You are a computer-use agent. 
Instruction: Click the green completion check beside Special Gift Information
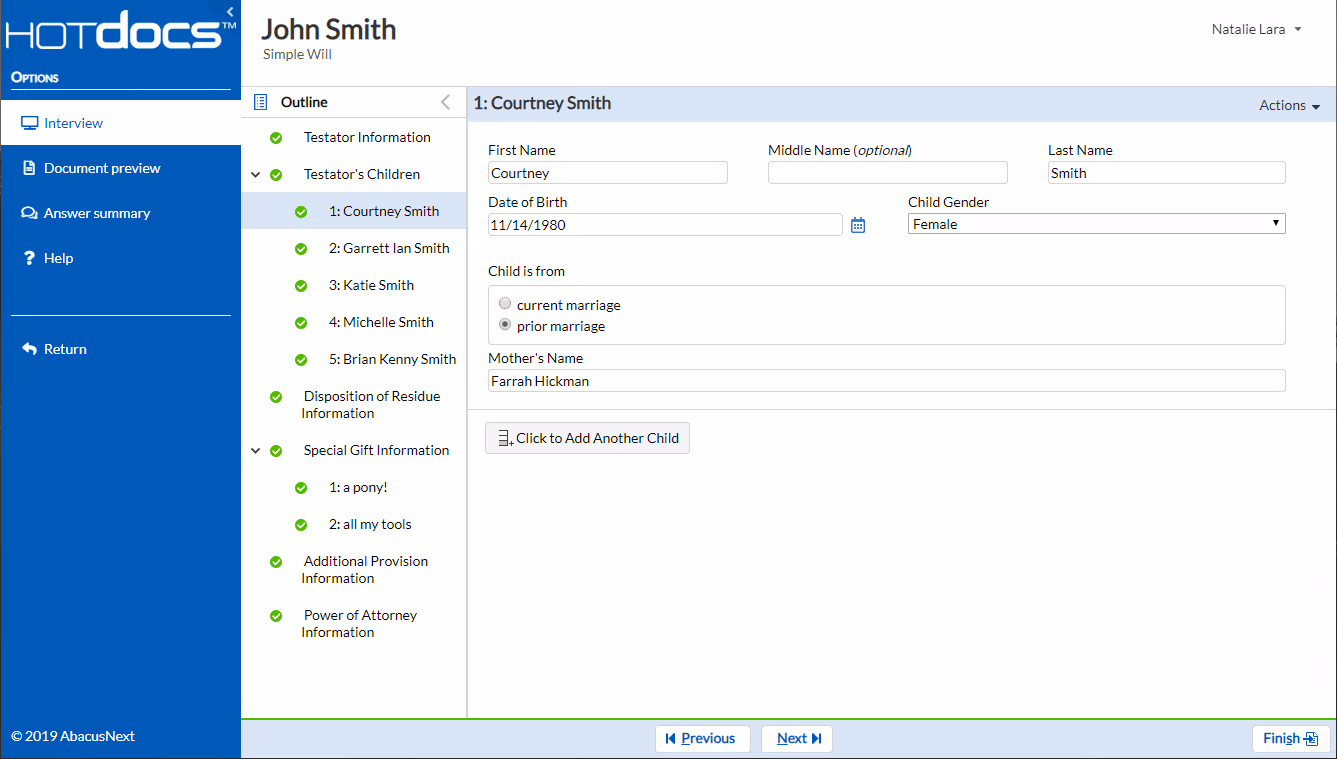pos(275,450)
